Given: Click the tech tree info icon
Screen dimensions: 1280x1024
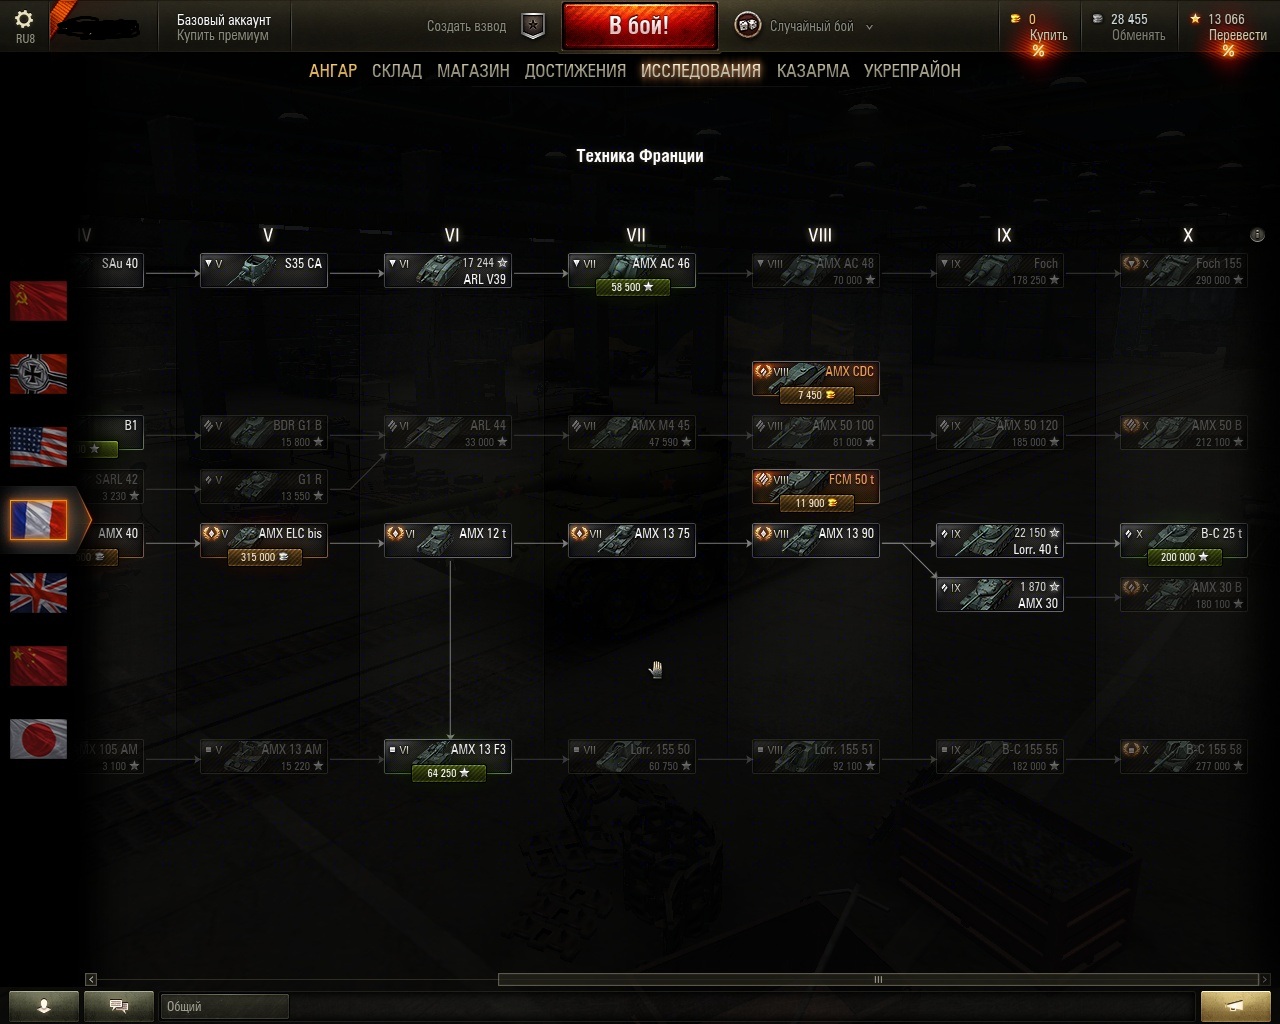Looking at the screenshot, I should click(x=1257, y=235).
